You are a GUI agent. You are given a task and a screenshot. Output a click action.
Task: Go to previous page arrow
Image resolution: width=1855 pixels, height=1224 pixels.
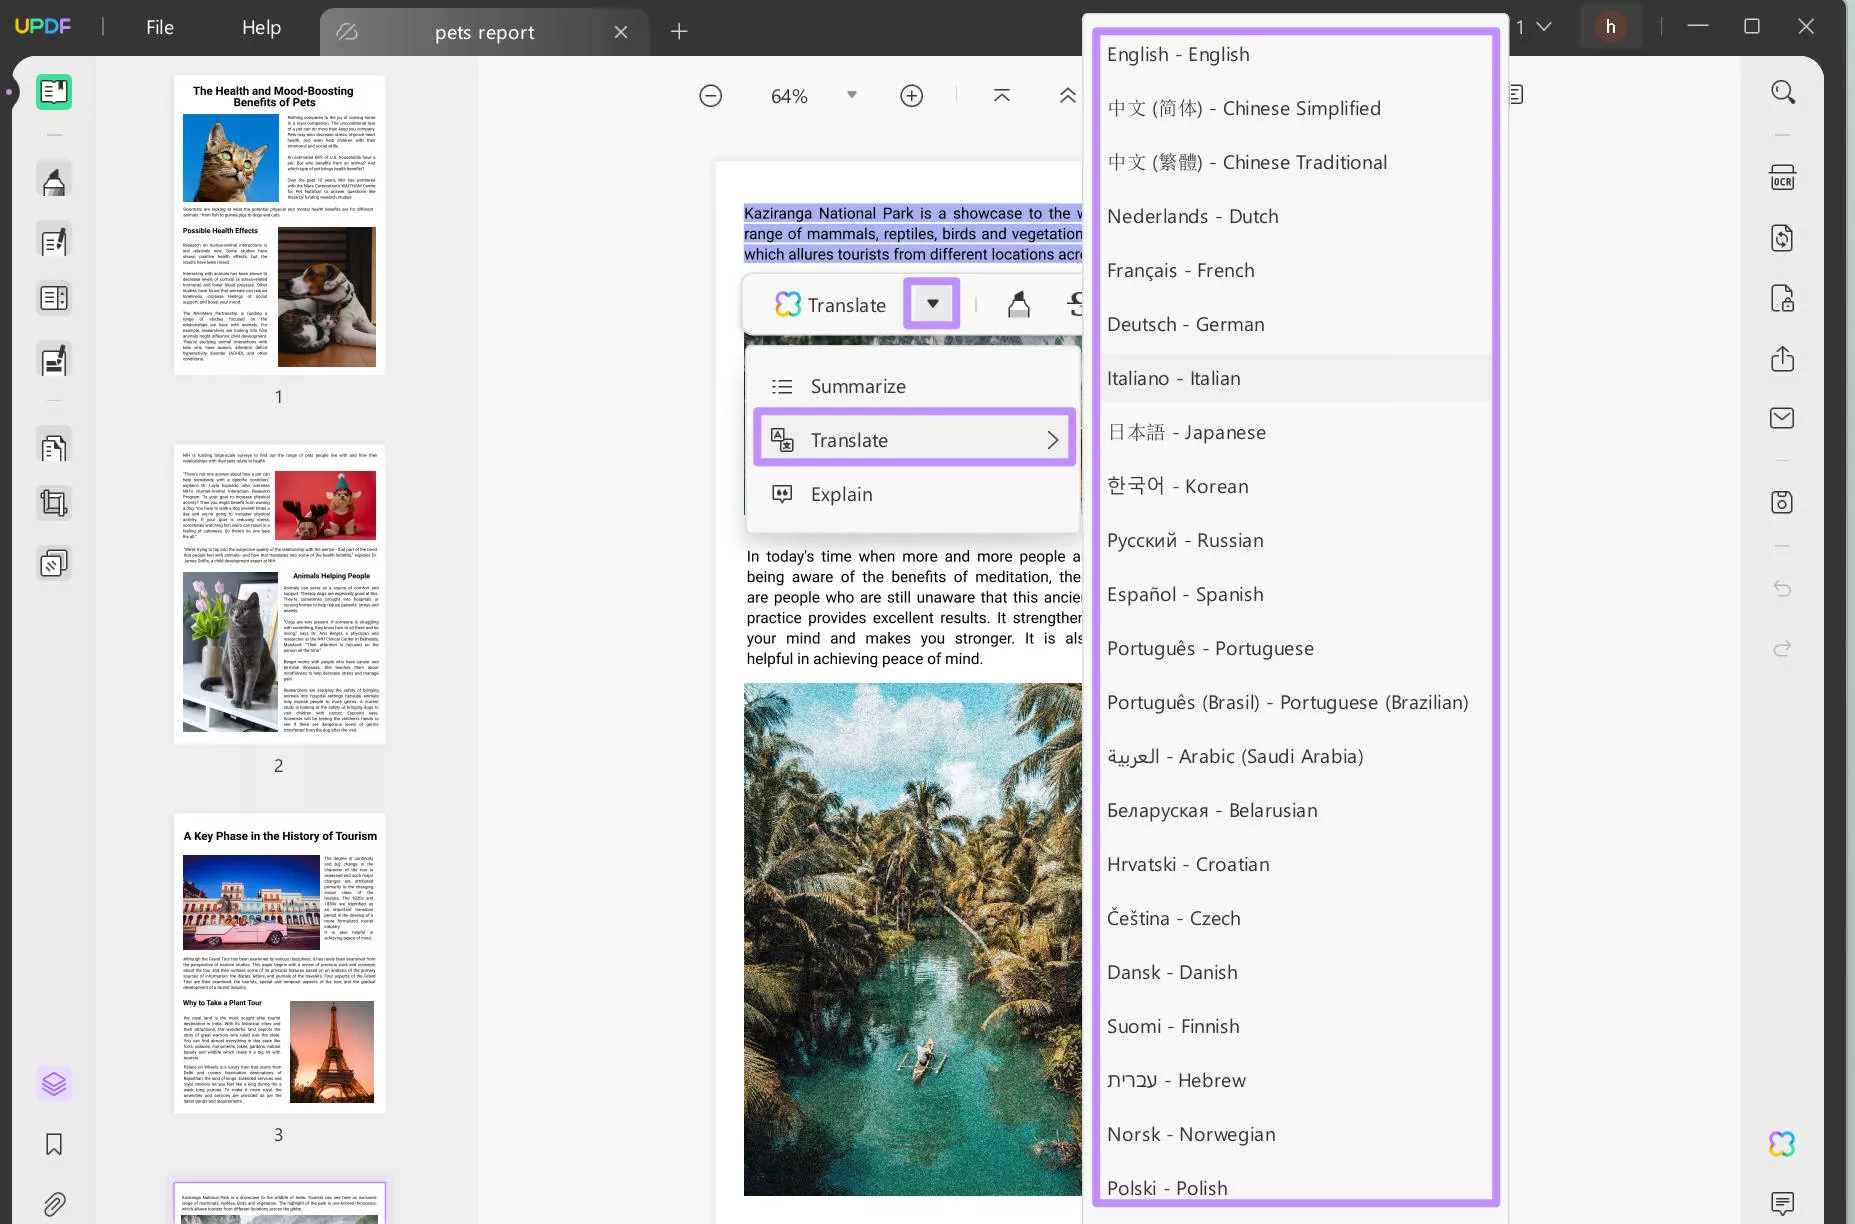point(1067,96)
